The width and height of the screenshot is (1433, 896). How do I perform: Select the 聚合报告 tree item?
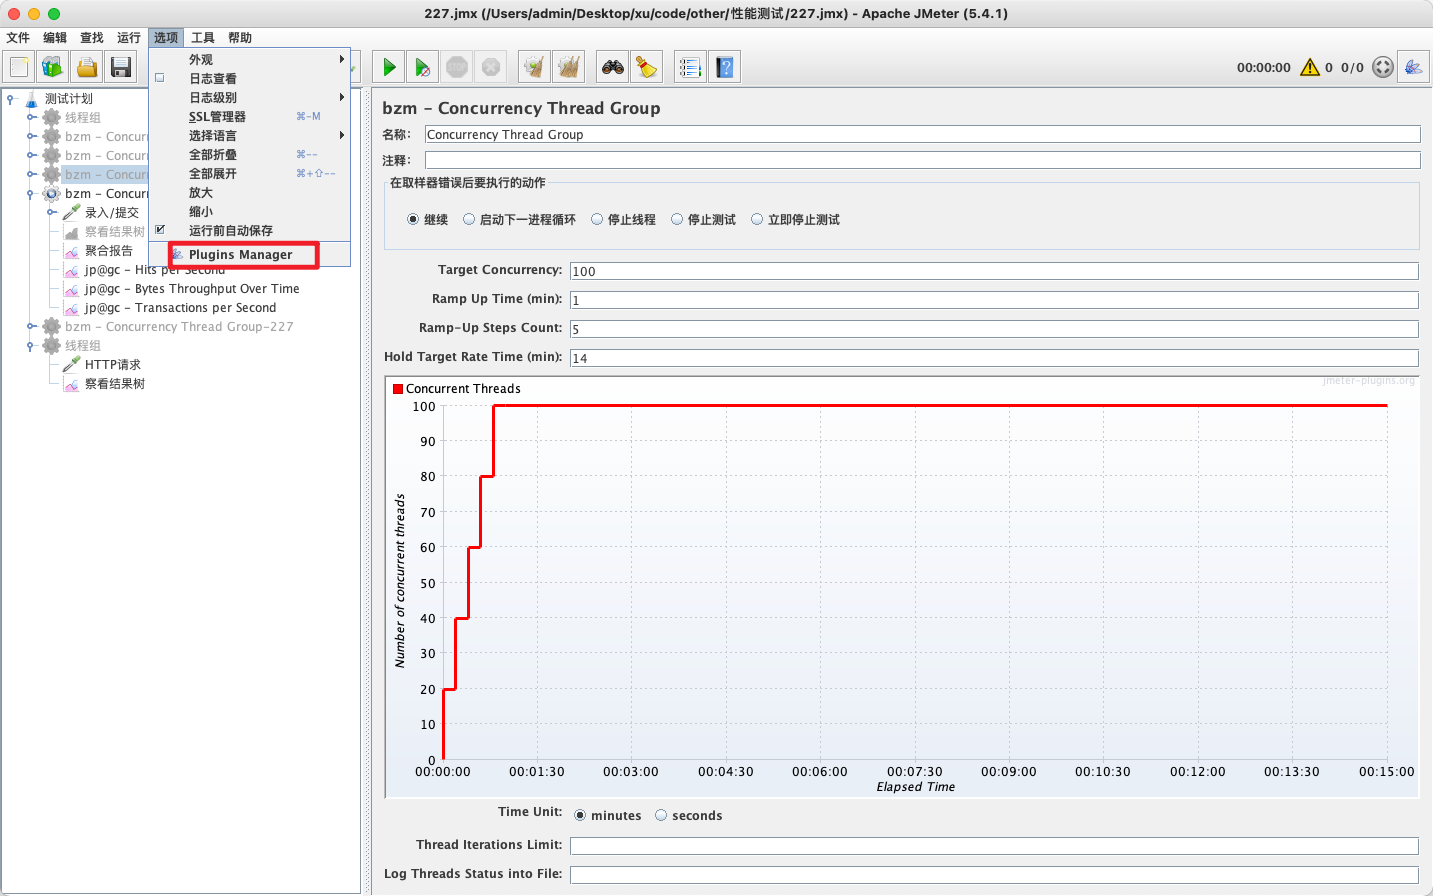109,251
